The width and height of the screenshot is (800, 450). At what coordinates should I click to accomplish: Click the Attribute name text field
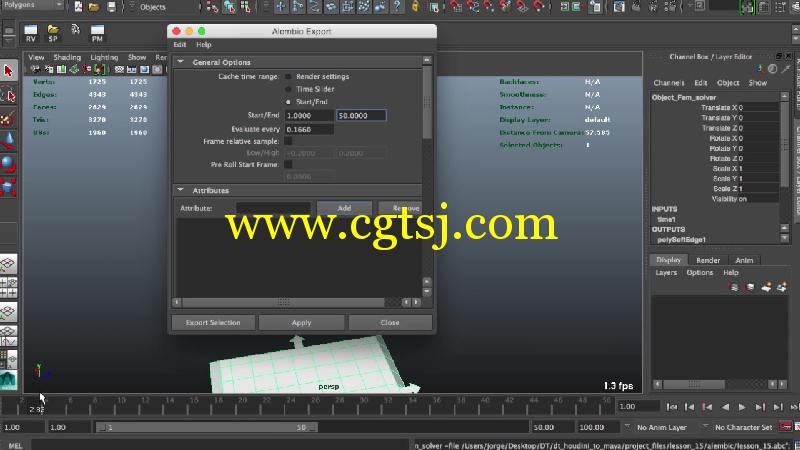pyautogui.click(x=273, y=208)
